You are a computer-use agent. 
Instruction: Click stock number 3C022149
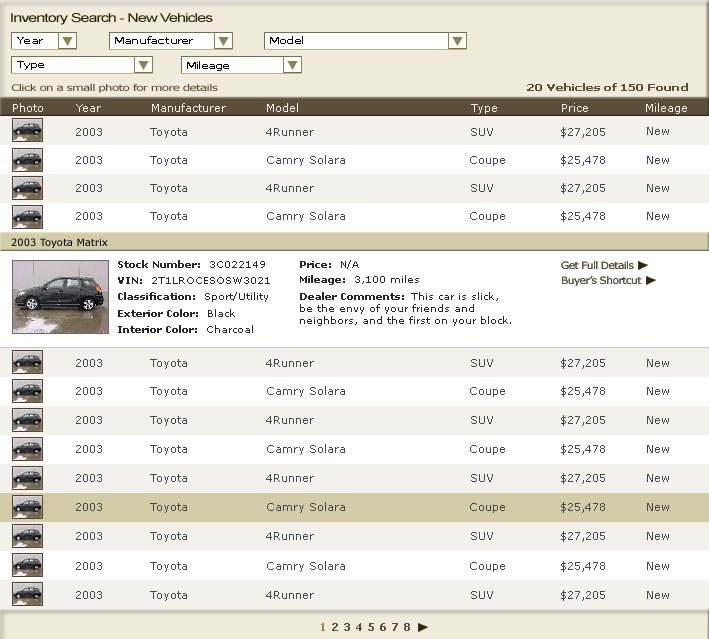(237, 265)
